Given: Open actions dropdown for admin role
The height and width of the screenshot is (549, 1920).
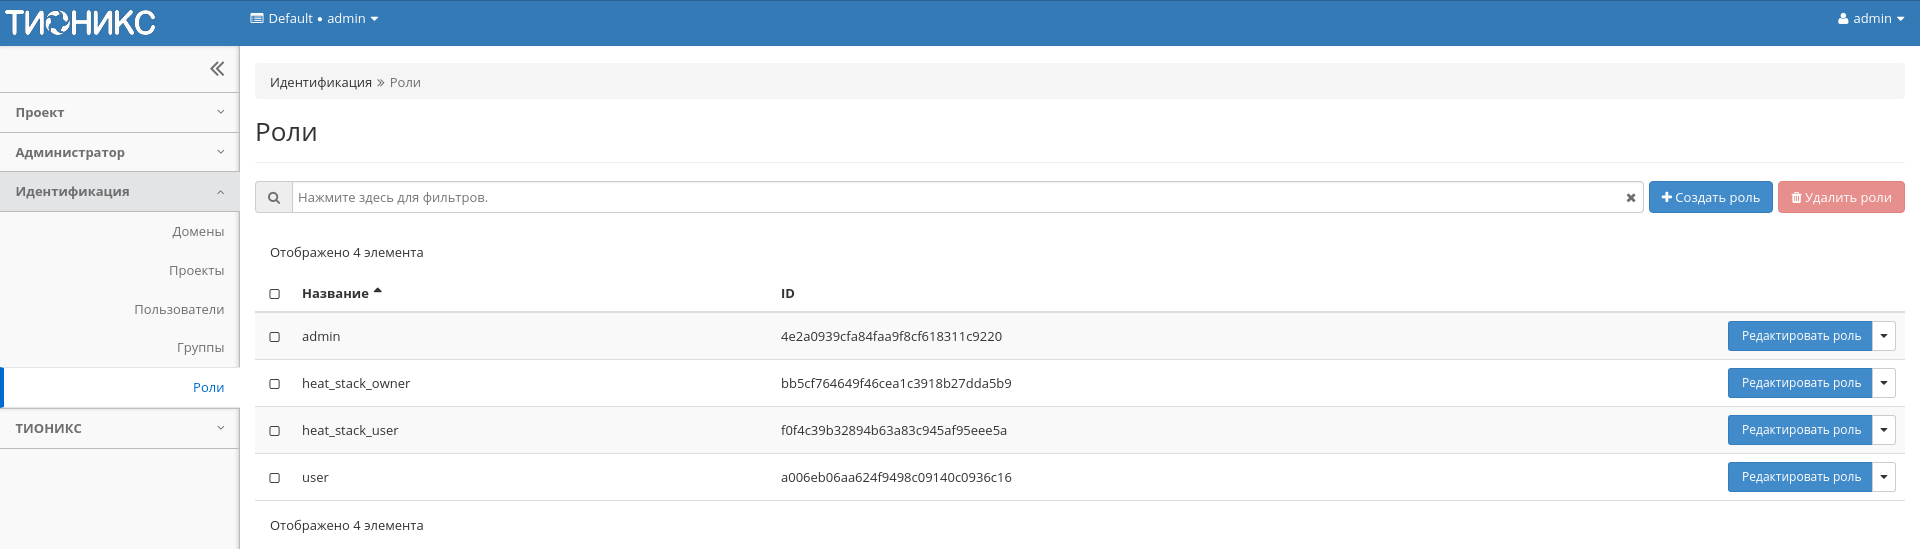Looking at the screenshot, I should pyautogui.click(x=1883, y=336).
